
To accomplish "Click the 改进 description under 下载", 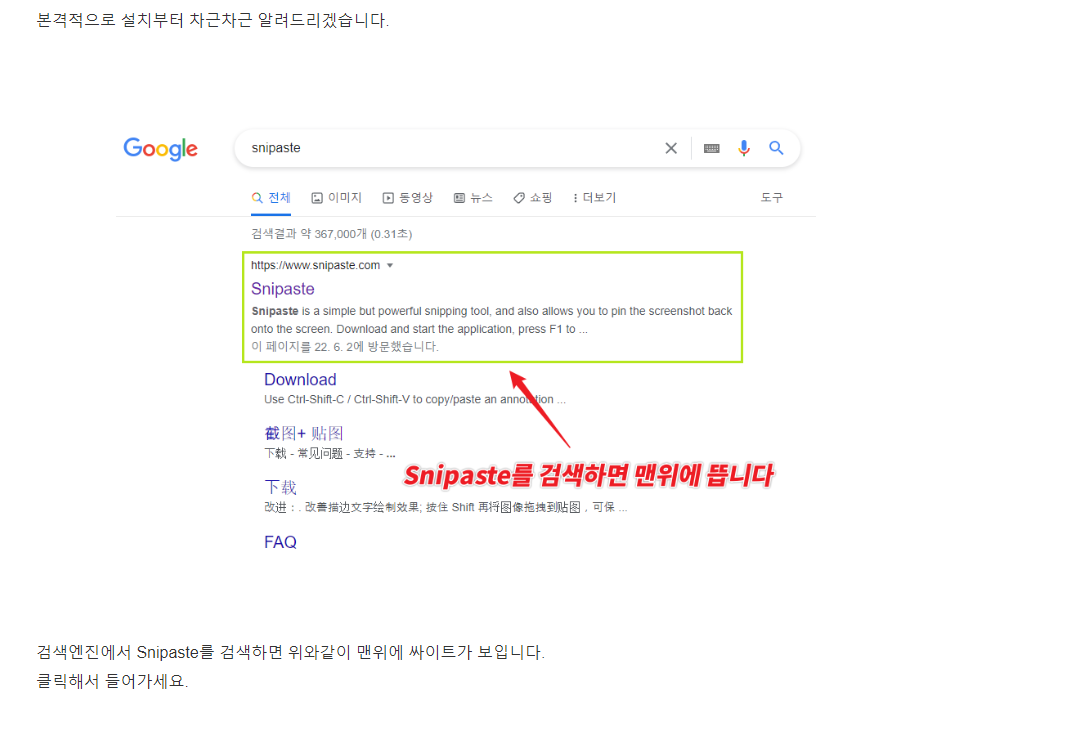I will tap(446, 508).
